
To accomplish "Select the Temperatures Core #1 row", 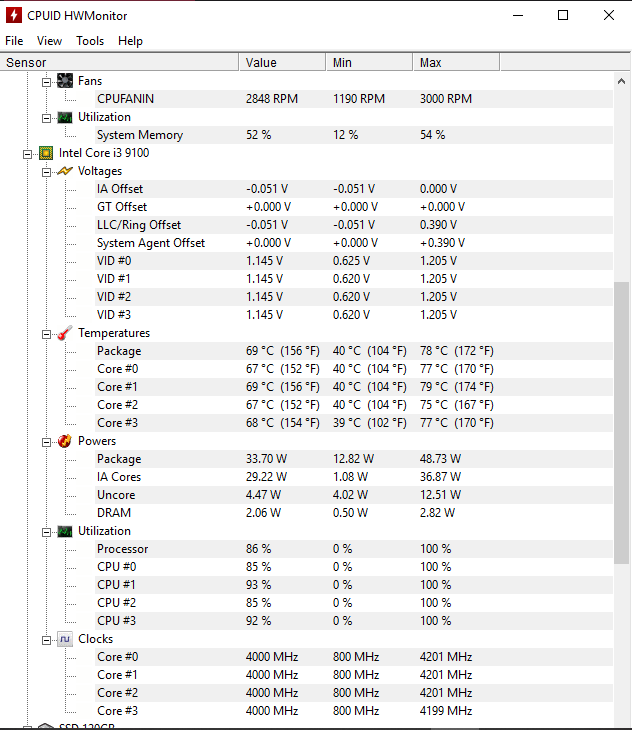I will pos(354,387).
